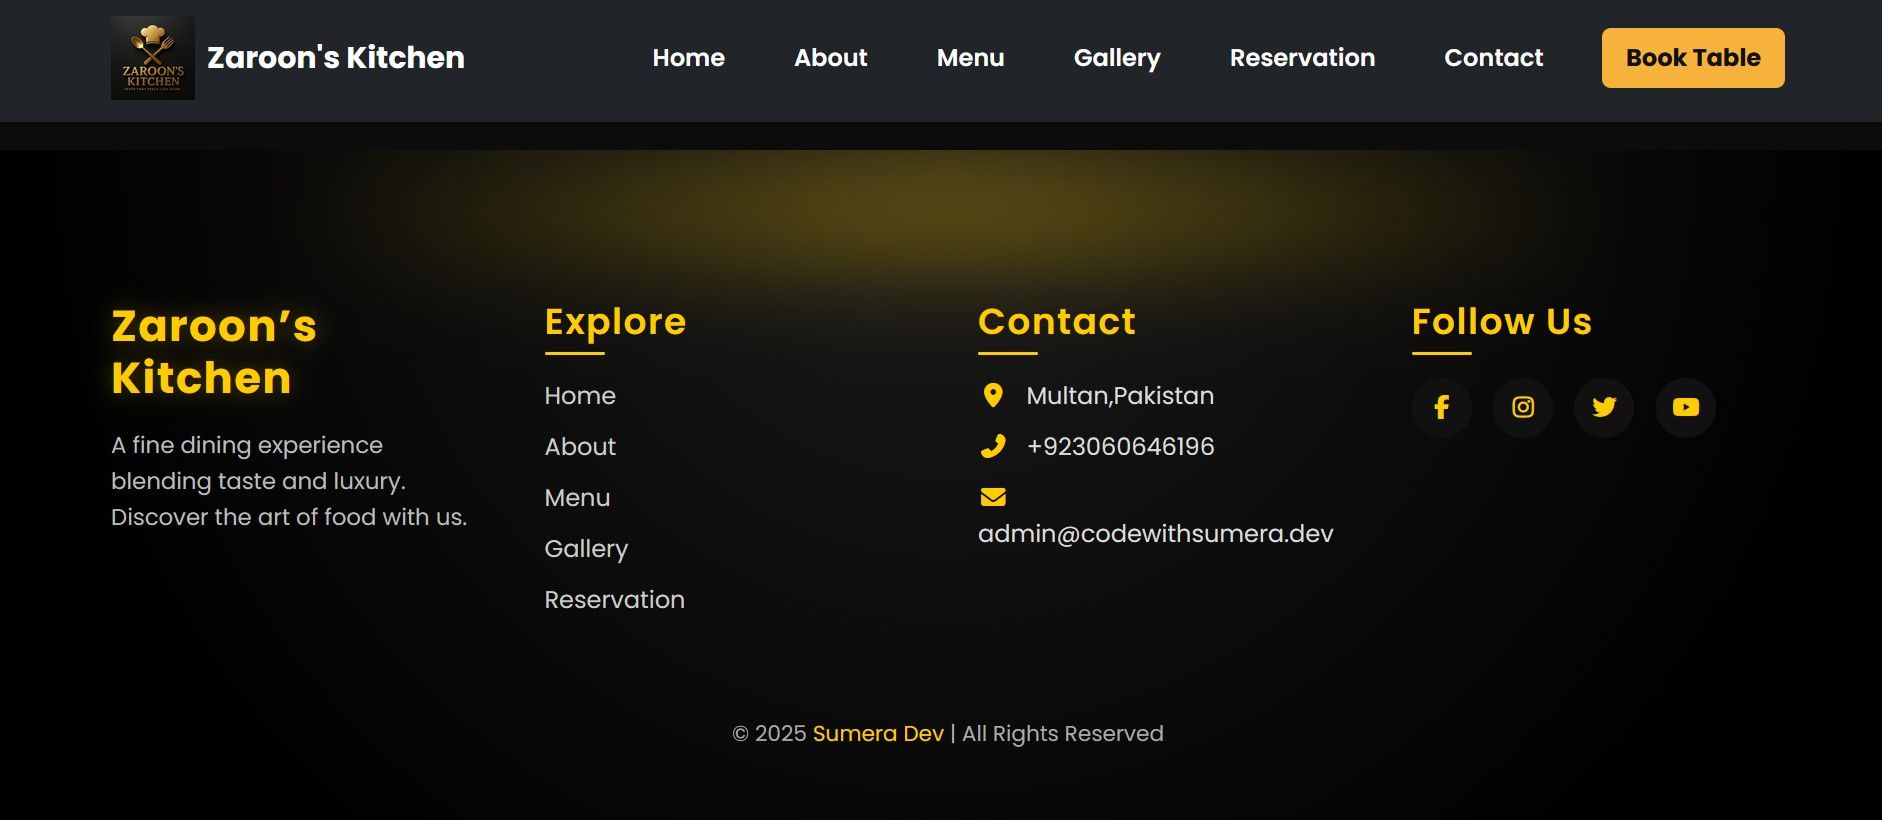Go to Home in the top navbar

pos(689,58)
